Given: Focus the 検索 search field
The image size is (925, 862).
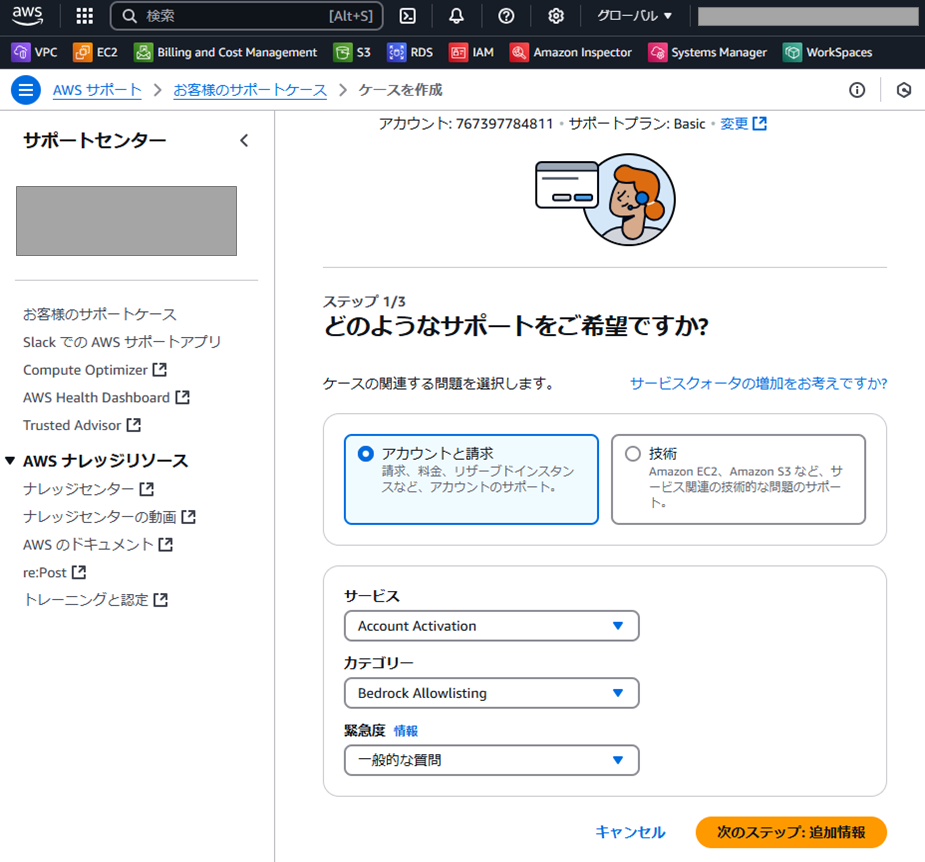Looking at the screenshot, I should (247, 16).
